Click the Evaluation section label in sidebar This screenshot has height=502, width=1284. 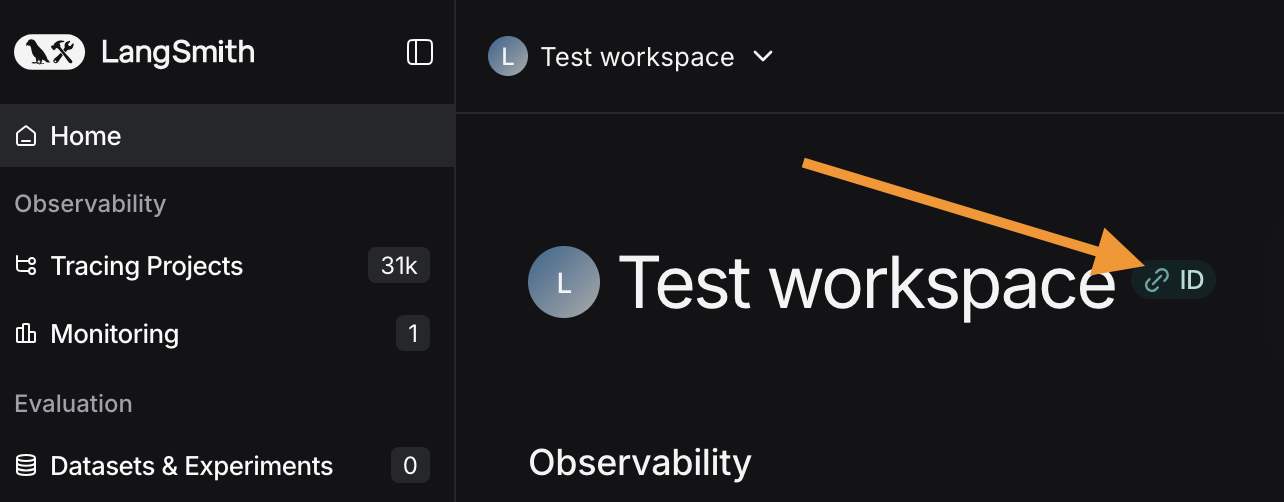coord(73,404)
